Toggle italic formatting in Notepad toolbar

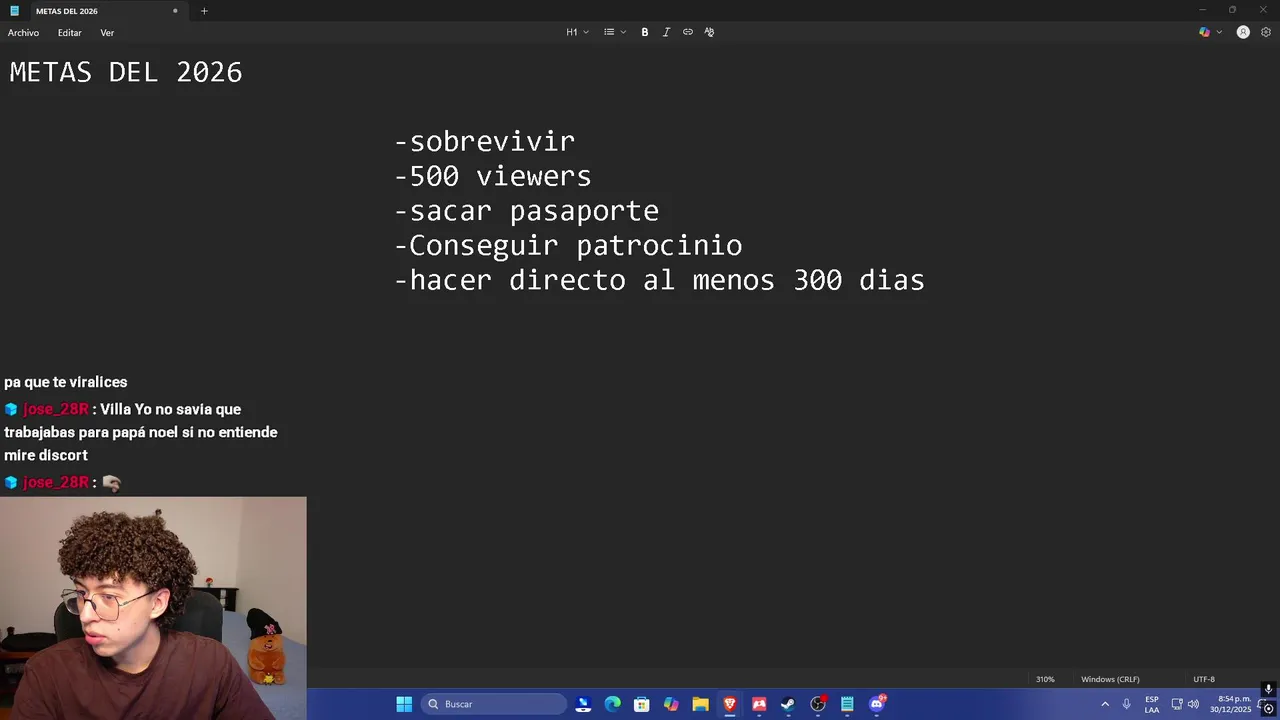[666, 32]
